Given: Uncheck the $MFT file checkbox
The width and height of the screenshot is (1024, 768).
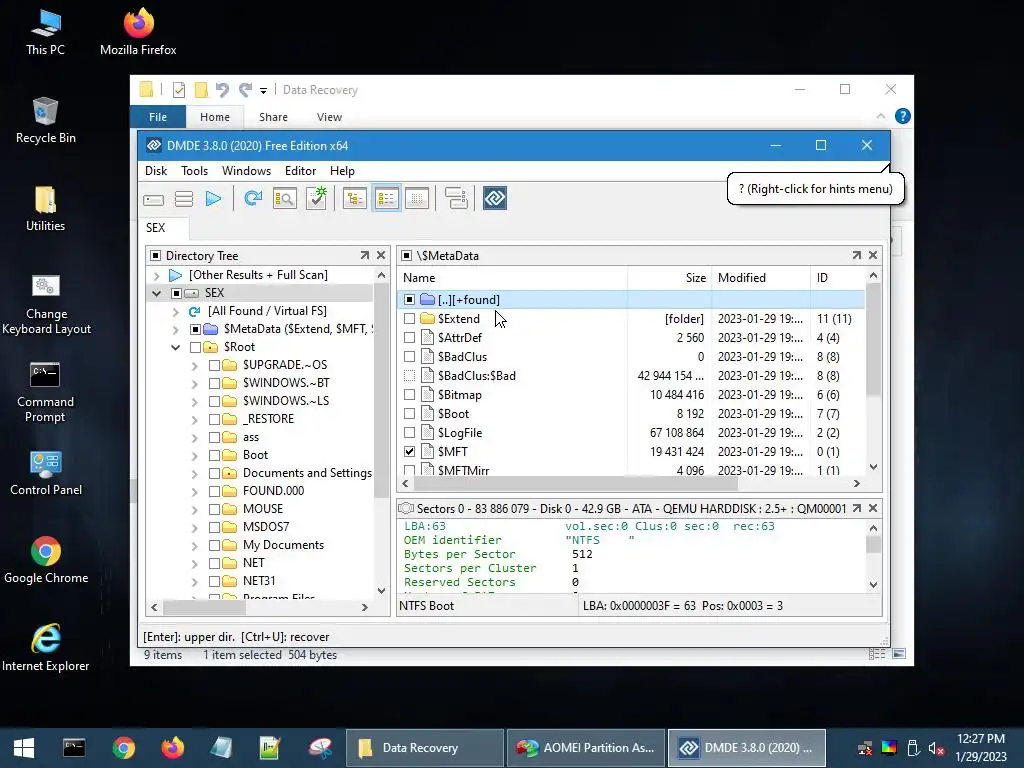Looking at the screenshot, I should pos(409,451).
